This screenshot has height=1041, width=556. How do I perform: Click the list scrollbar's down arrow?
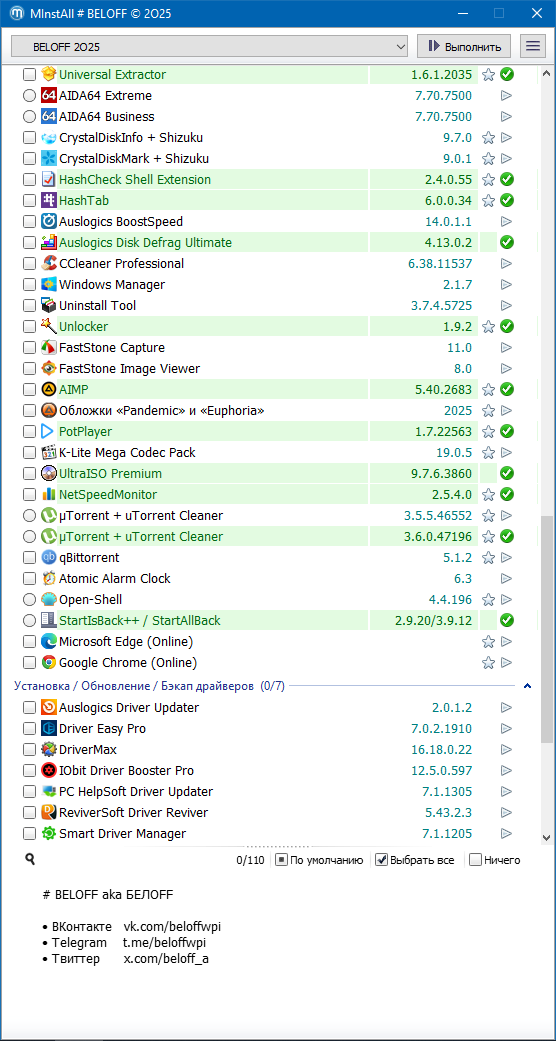[546, 838]
